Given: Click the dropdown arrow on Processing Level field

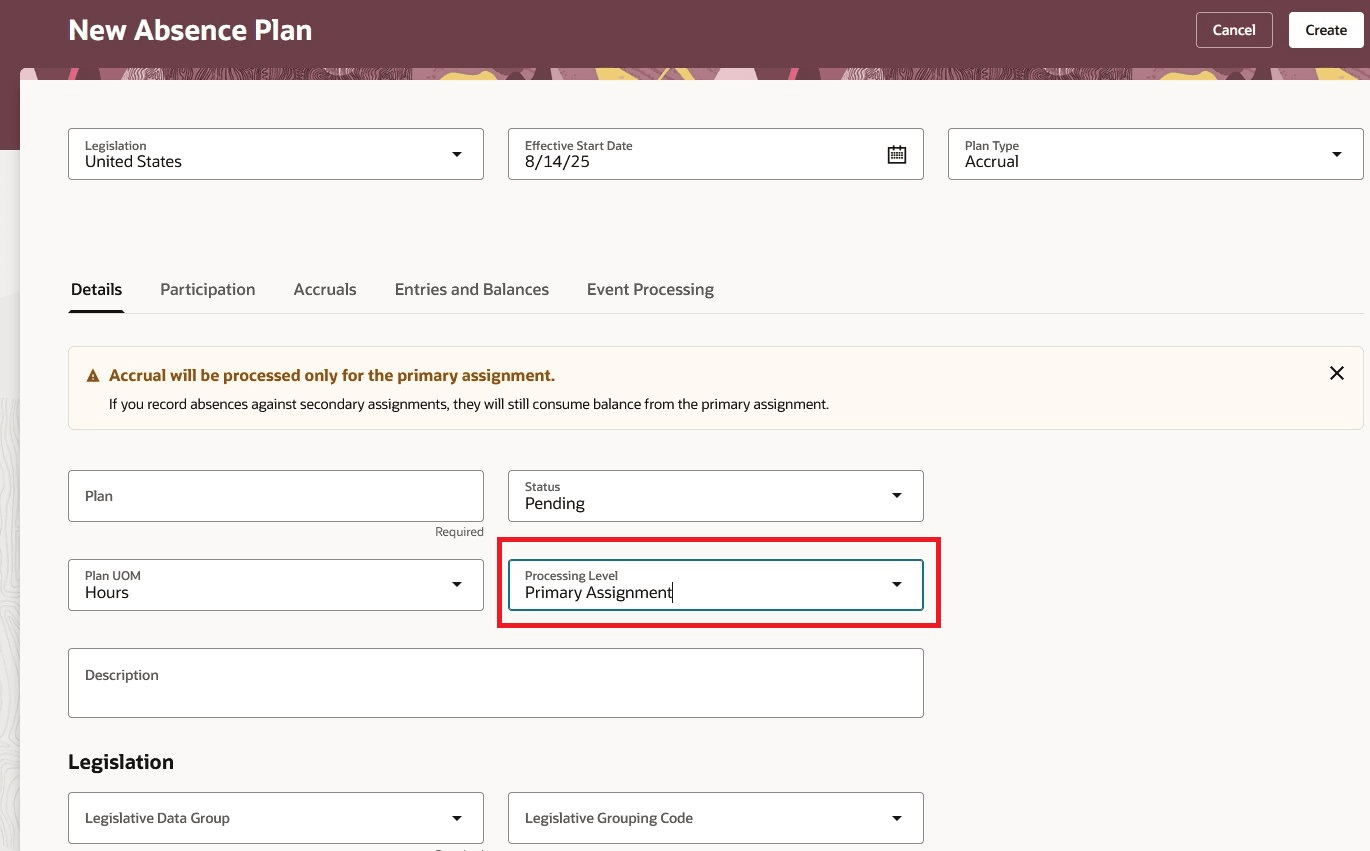Looking at the screenshot, I should point(896,584).
